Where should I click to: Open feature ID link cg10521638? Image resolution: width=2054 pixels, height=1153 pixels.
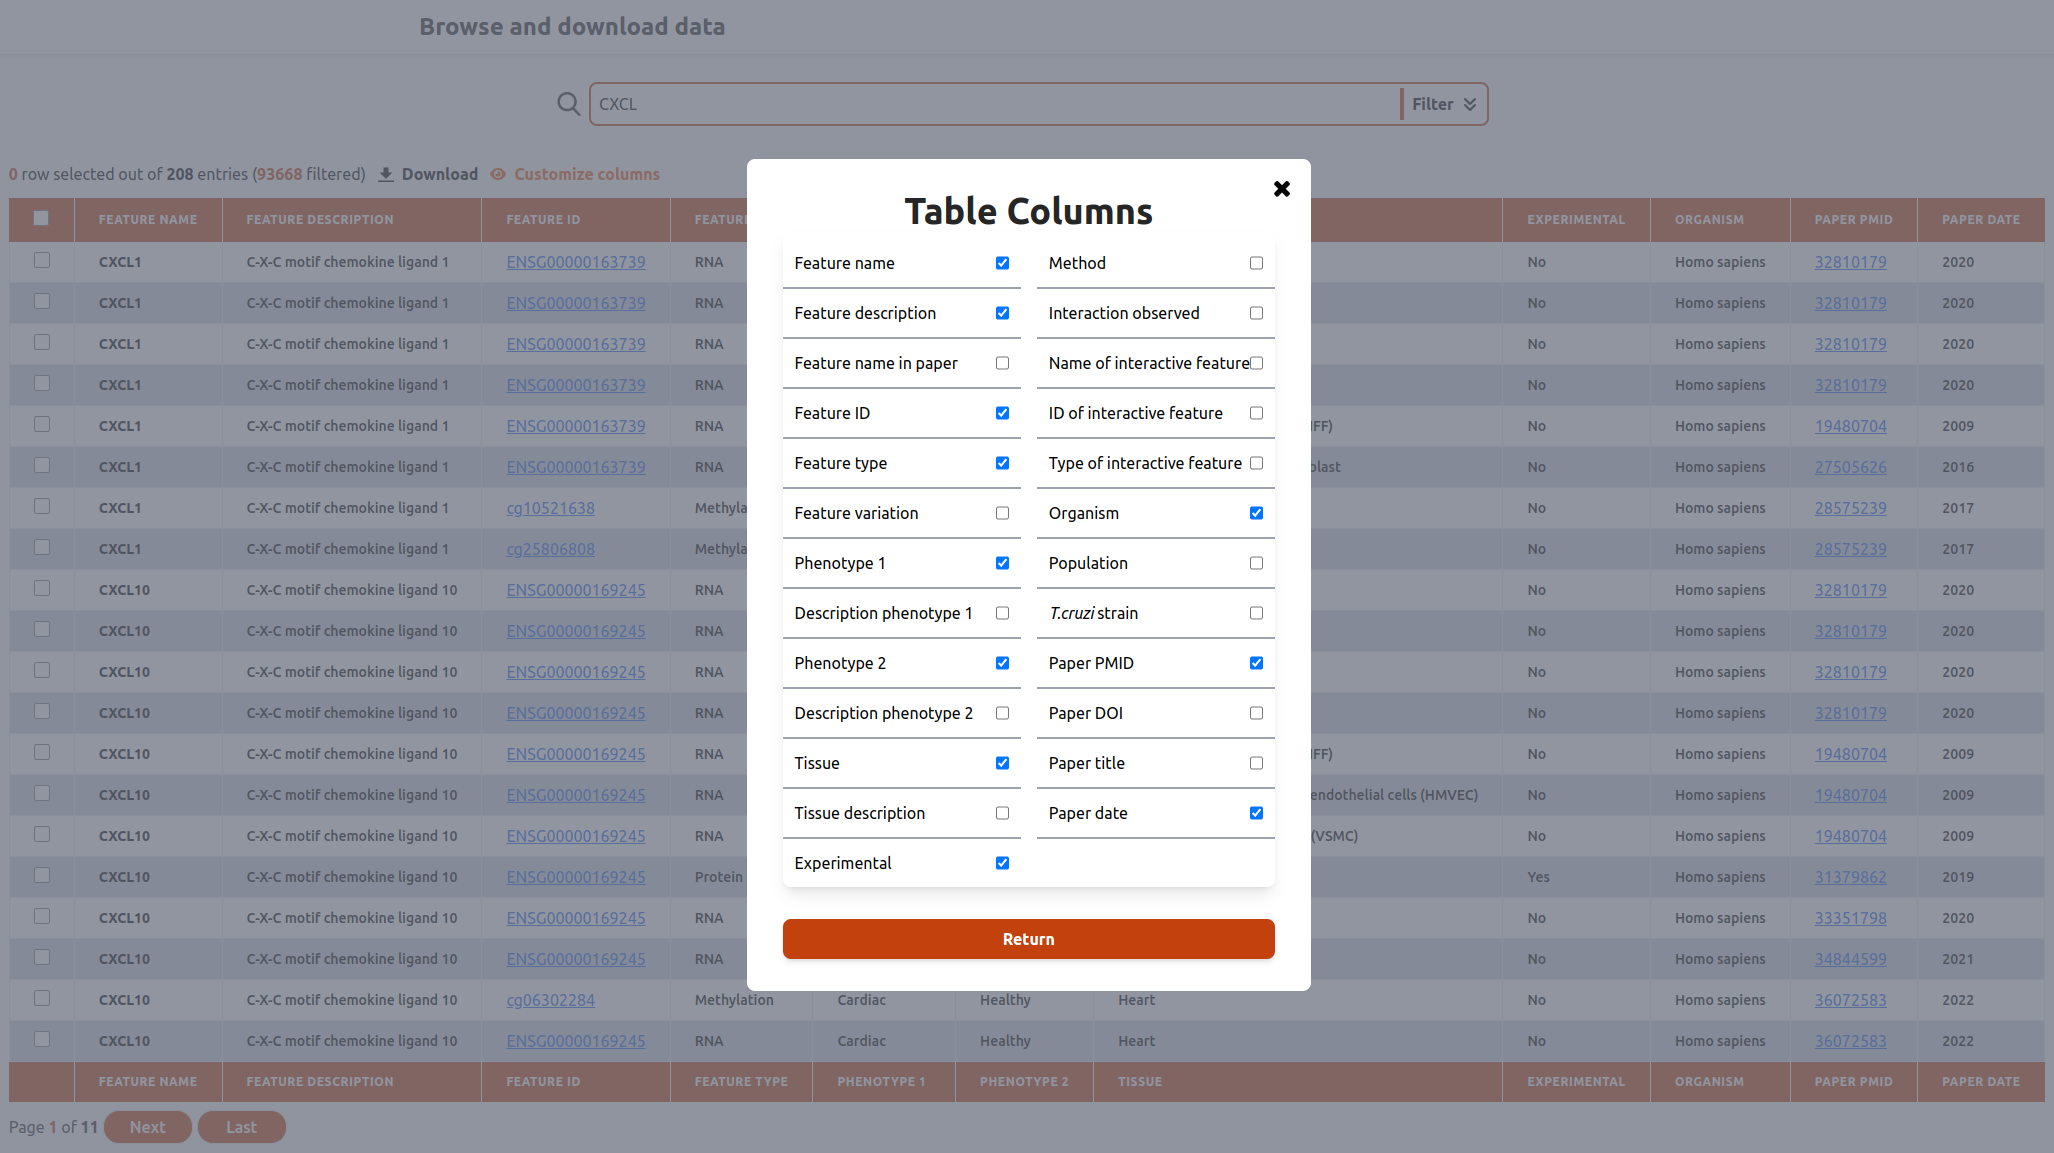(550, 508)
